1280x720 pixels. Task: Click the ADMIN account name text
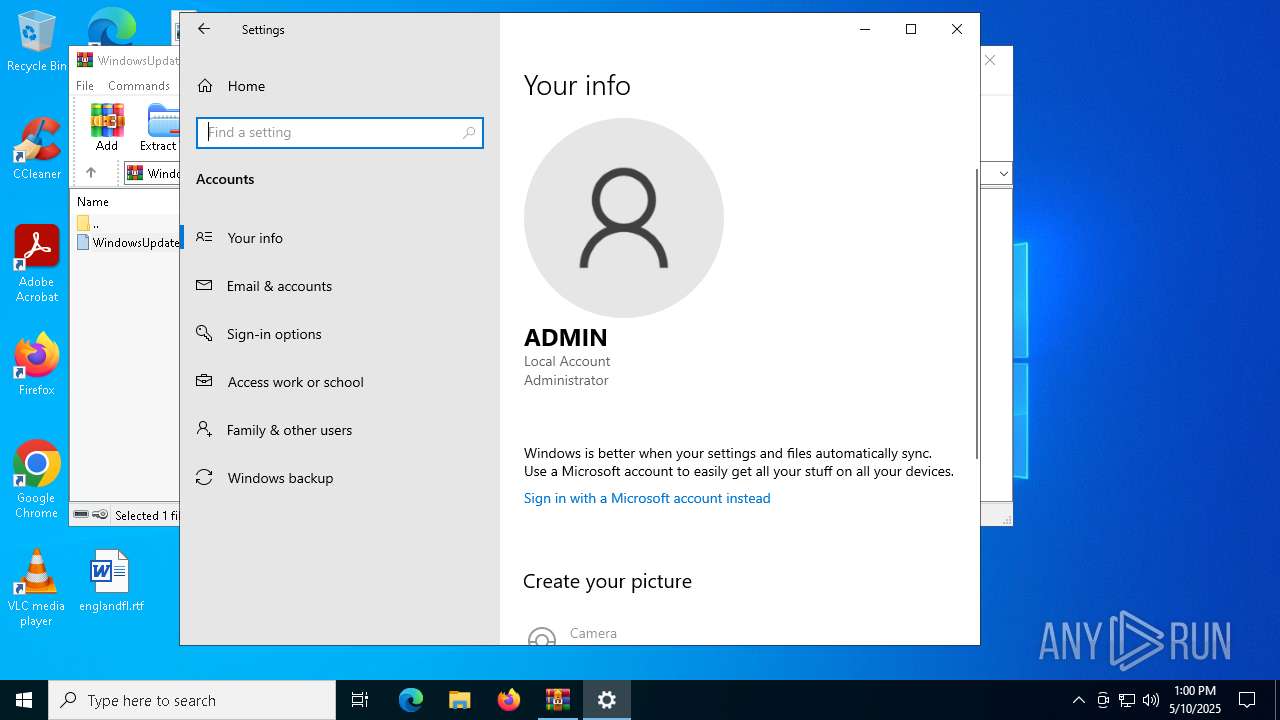click(x=566, y=338)
